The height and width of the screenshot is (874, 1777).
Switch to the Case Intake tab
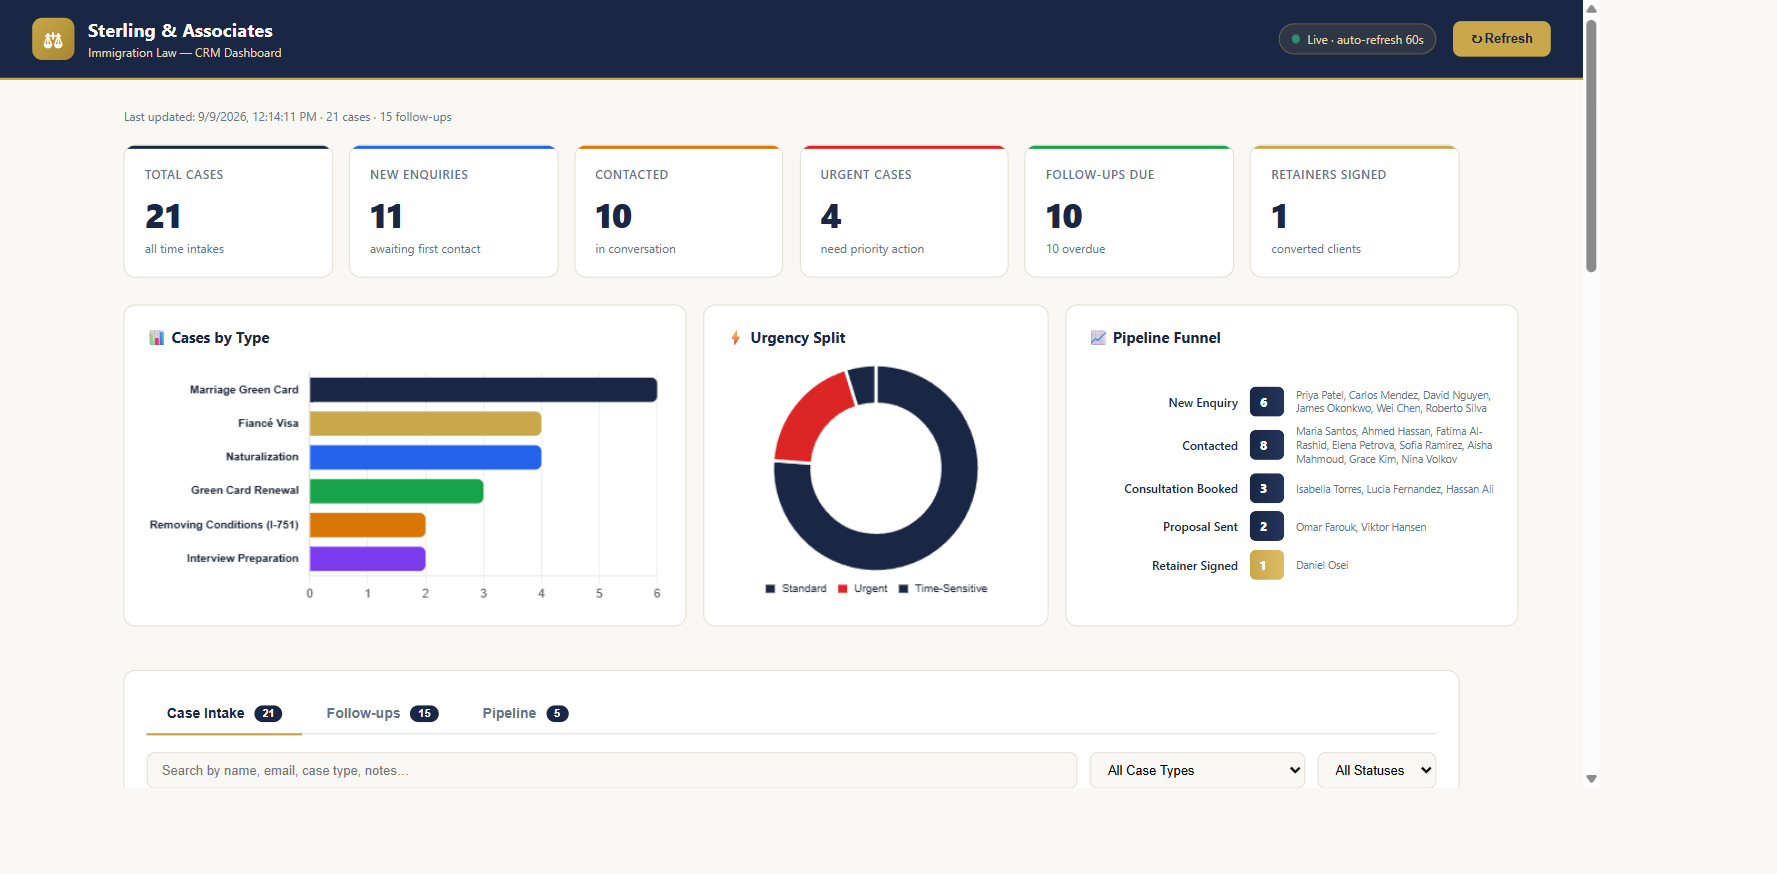(x=224, y=713)
